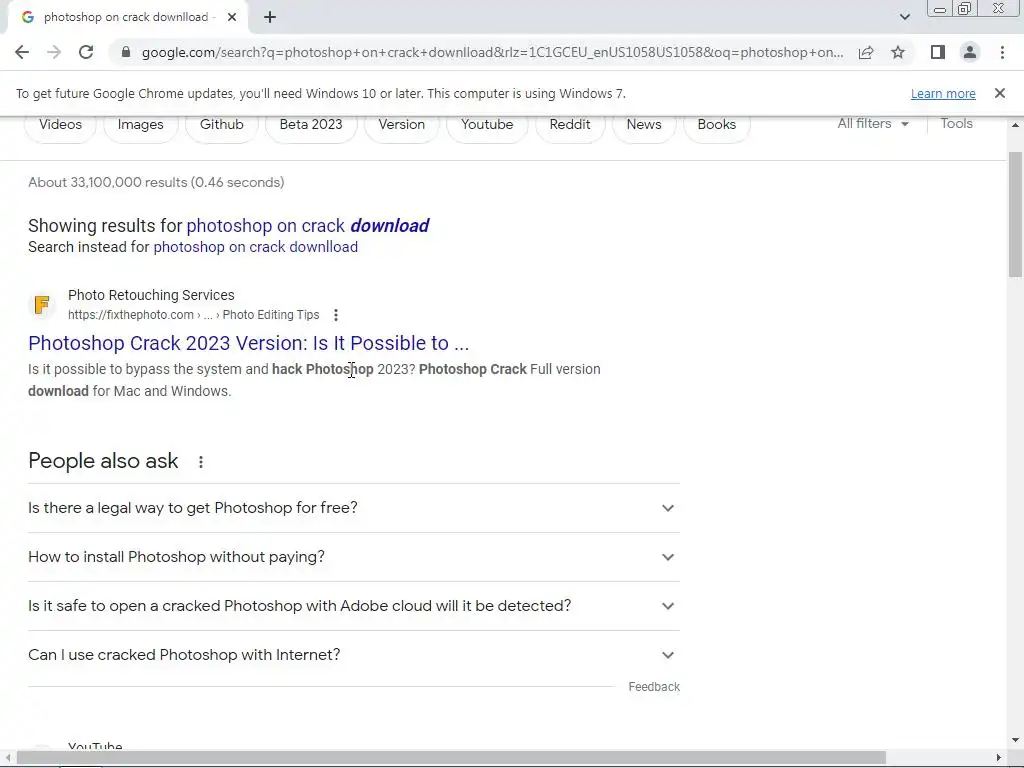Reload the current page
Viewport: 1024px width, 768px height.
click(x=86, y=52)
